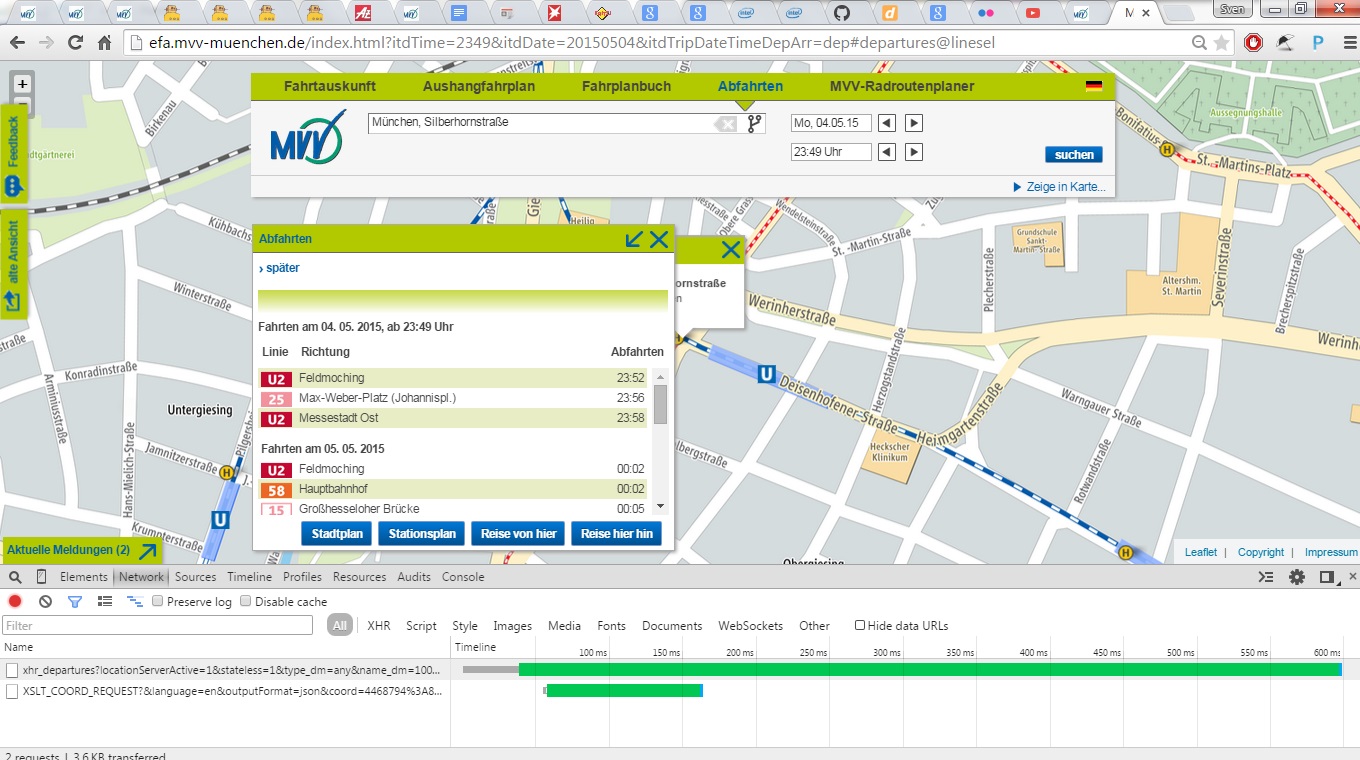Switch to DevTools Sources tab
The width and height of the screenshot is (1360, 760).
click(196, 577)
